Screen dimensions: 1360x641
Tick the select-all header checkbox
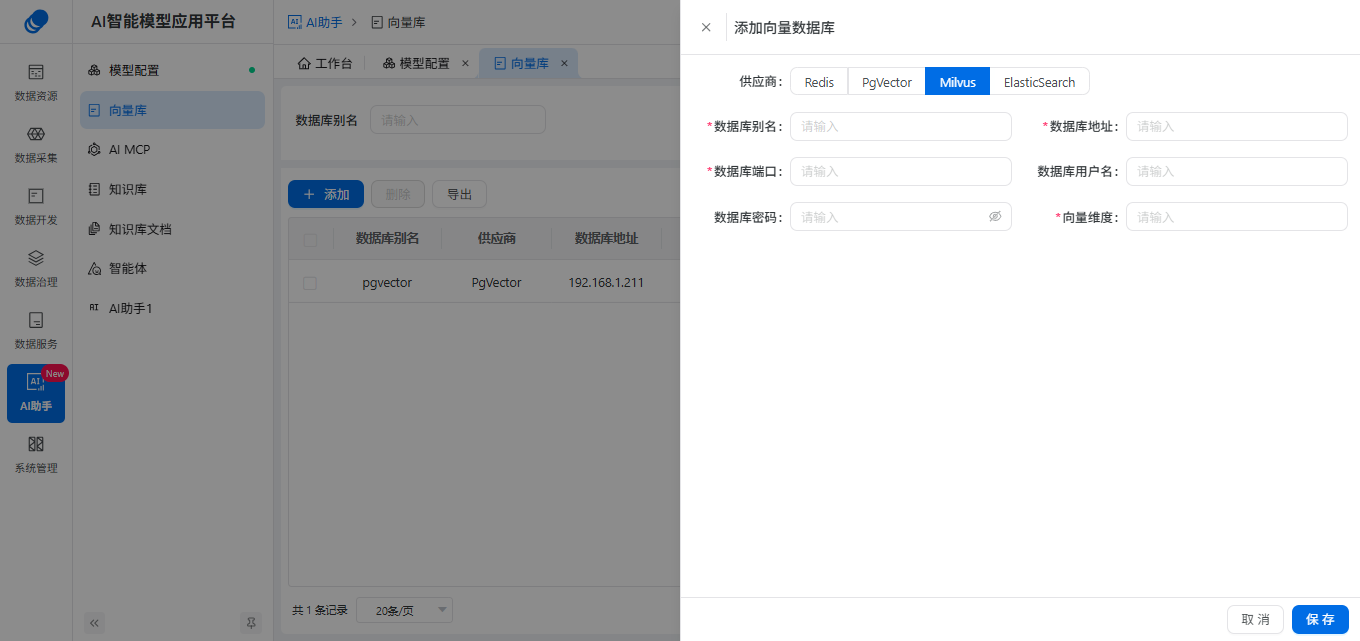pyautogui.click(x=310, y=239)
